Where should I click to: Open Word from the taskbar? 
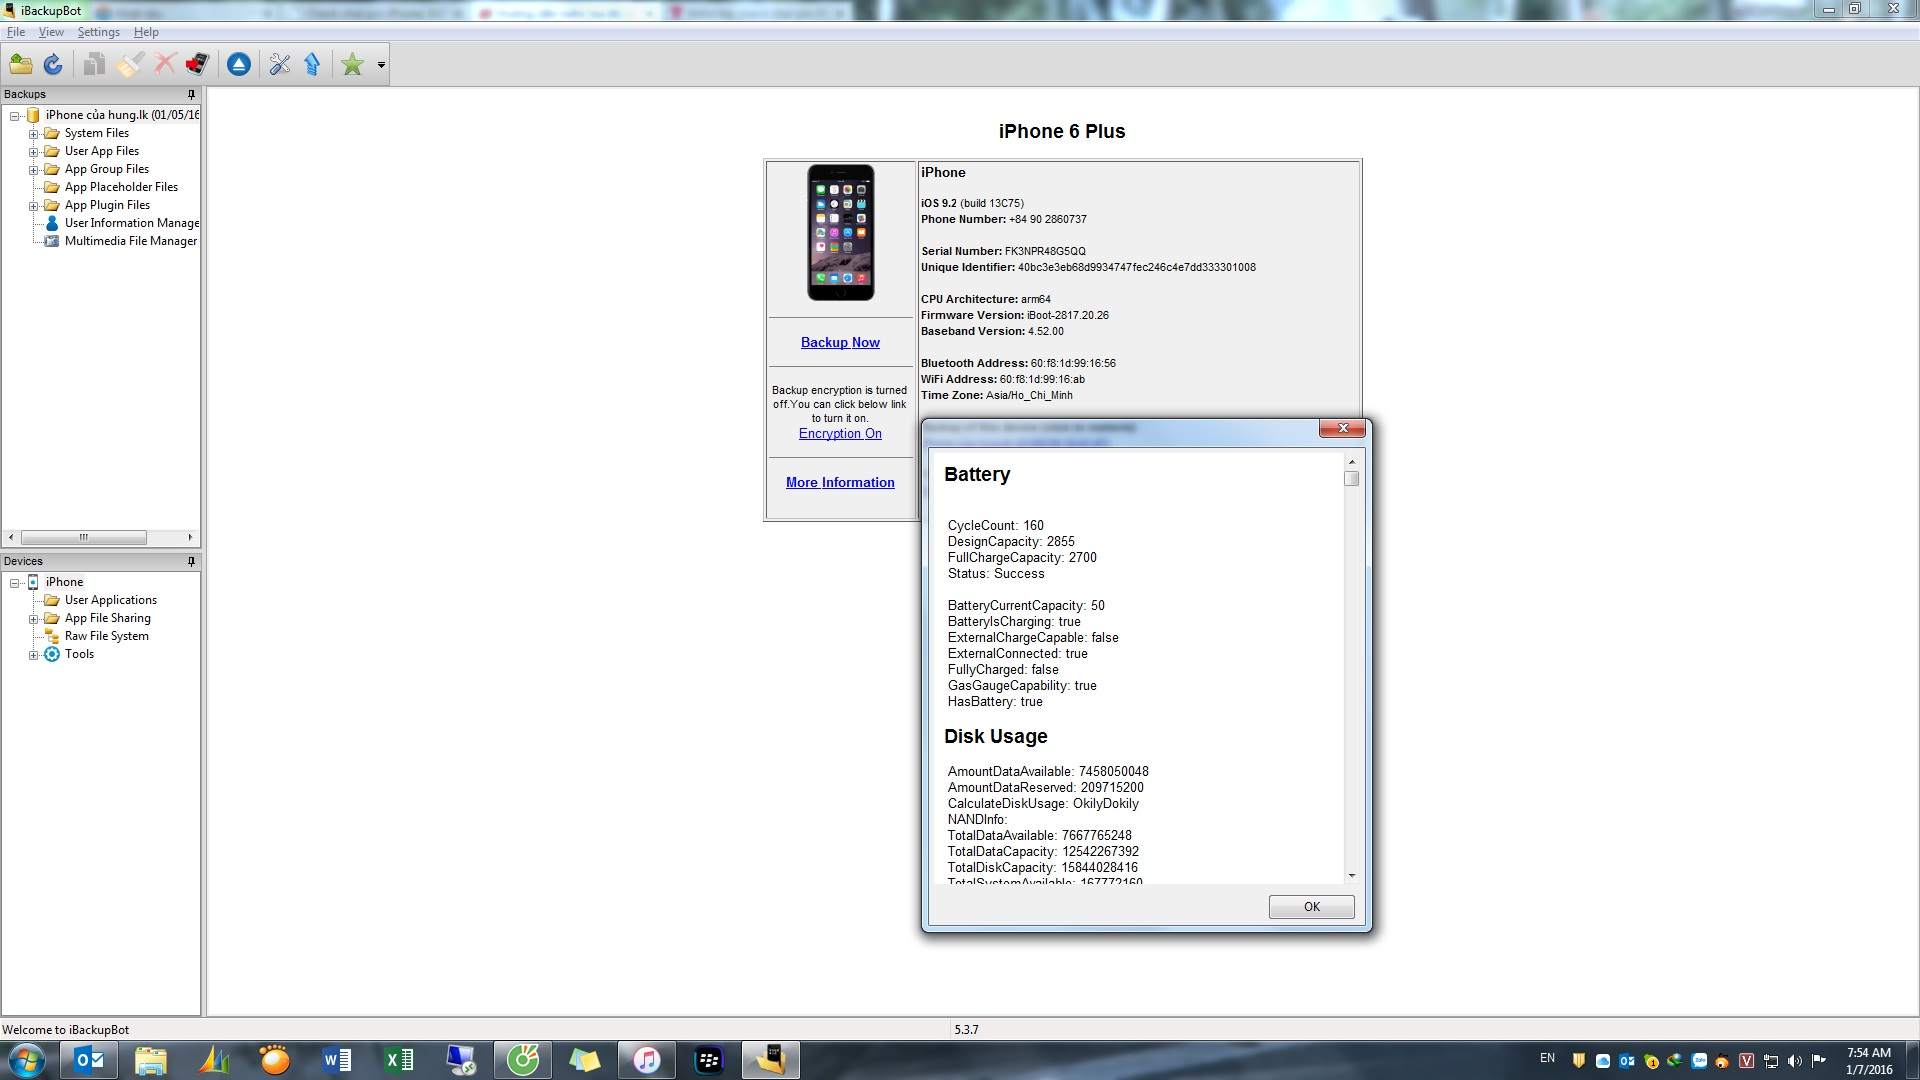click(337, 1060)
